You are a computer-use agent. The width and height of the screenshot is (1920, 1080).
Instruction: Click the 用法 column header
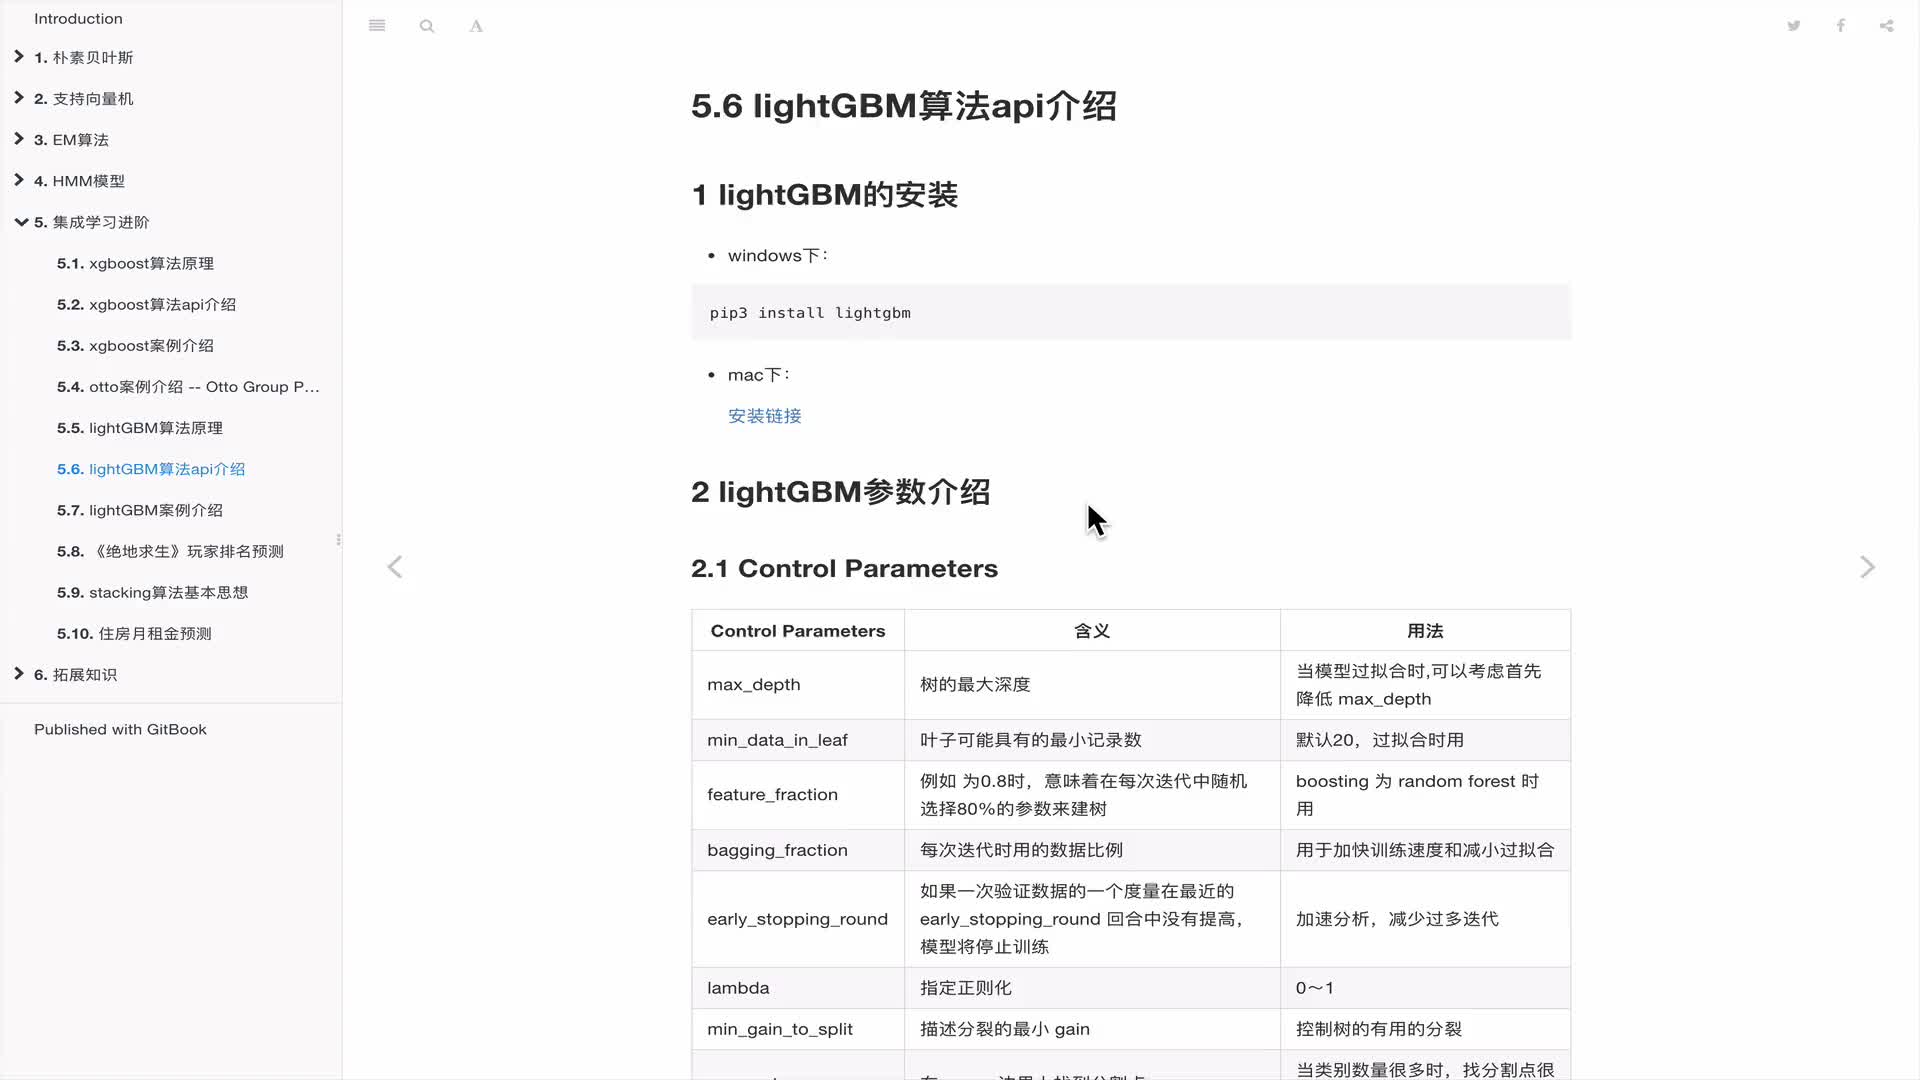1425,631
